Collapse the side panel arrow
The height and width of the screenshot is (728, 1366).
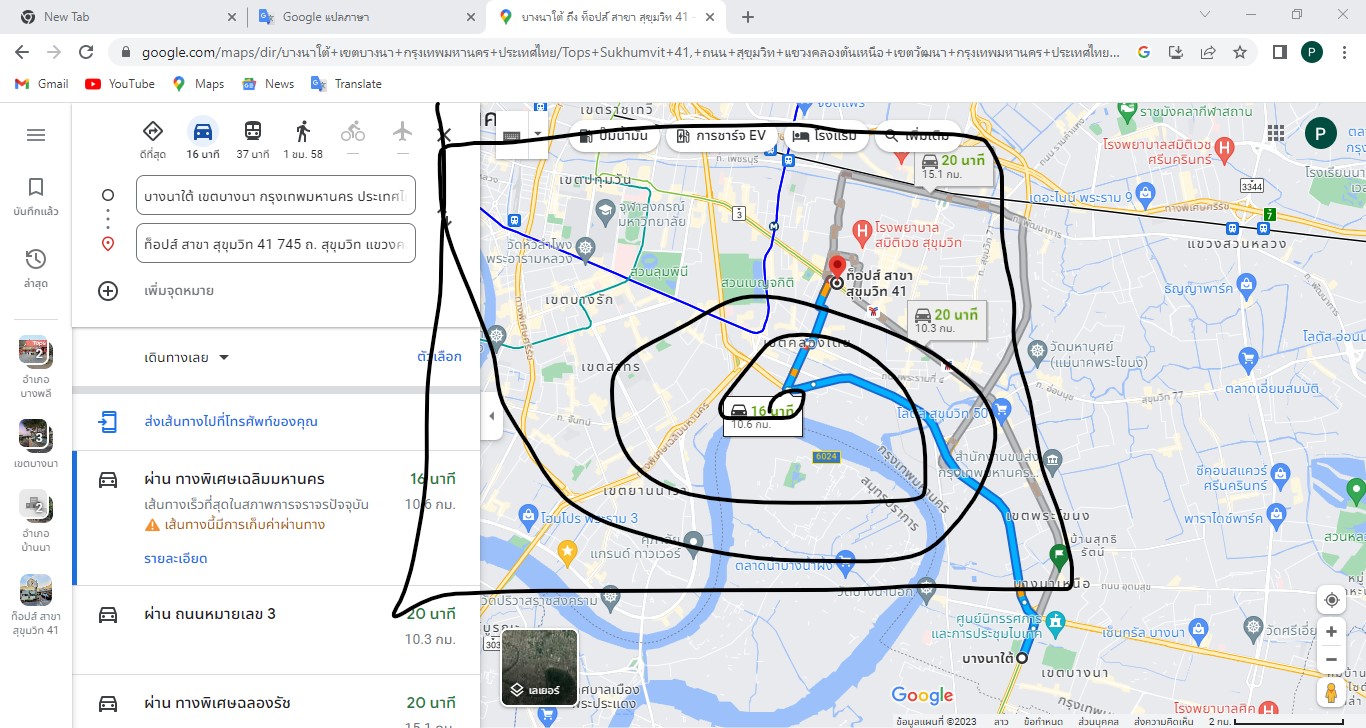[x=491, y=416]
